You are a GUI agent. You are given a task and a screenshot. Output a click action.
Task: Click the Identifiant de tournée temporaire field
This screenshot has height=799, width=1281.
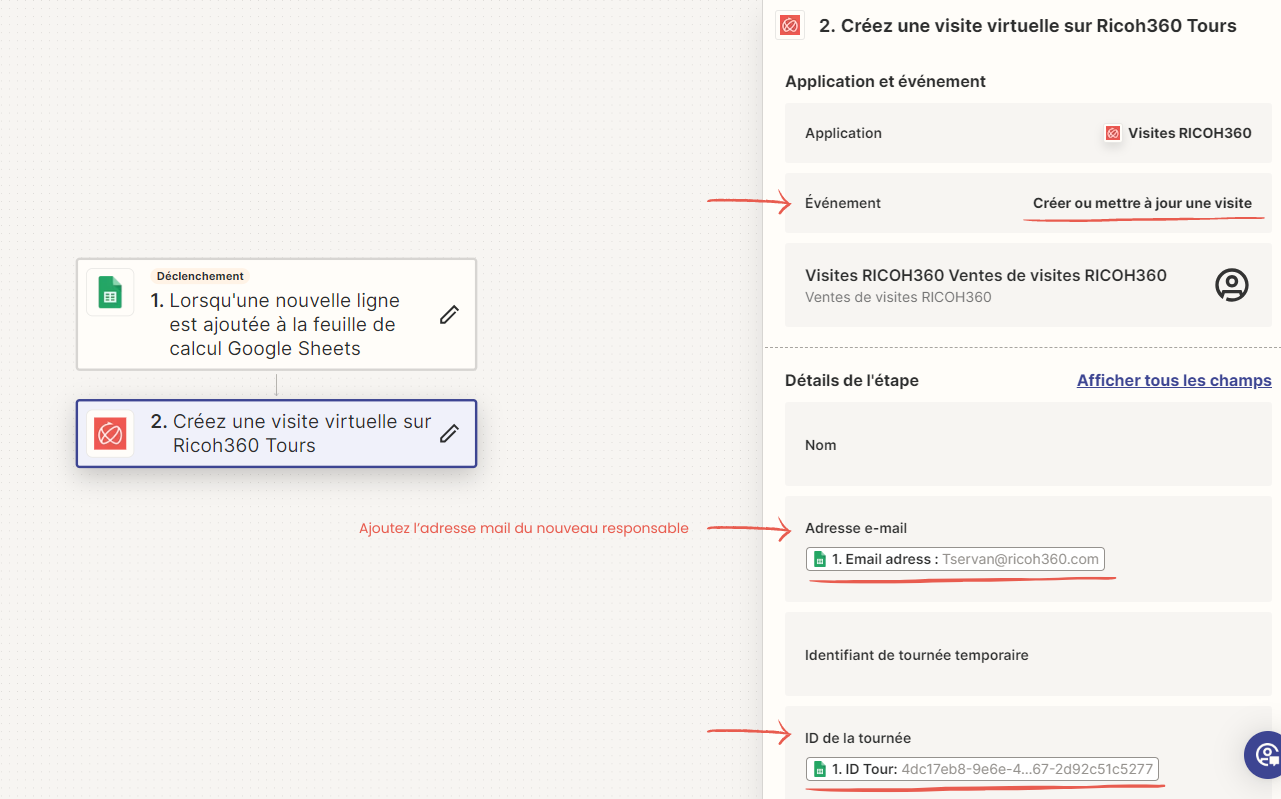[x=1028, y=655]
